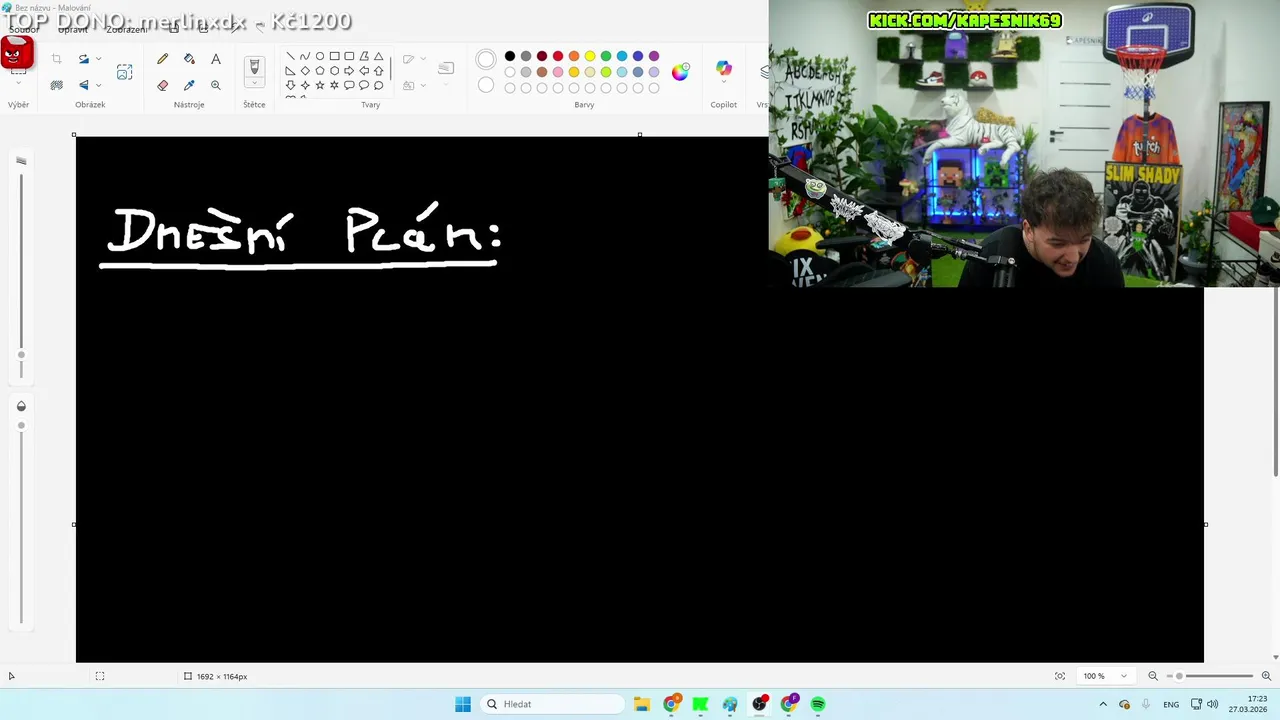1280x720 pixels.
Task: Click the zoom out magnifier in status bar
Action: click(x=1153, y=676)
